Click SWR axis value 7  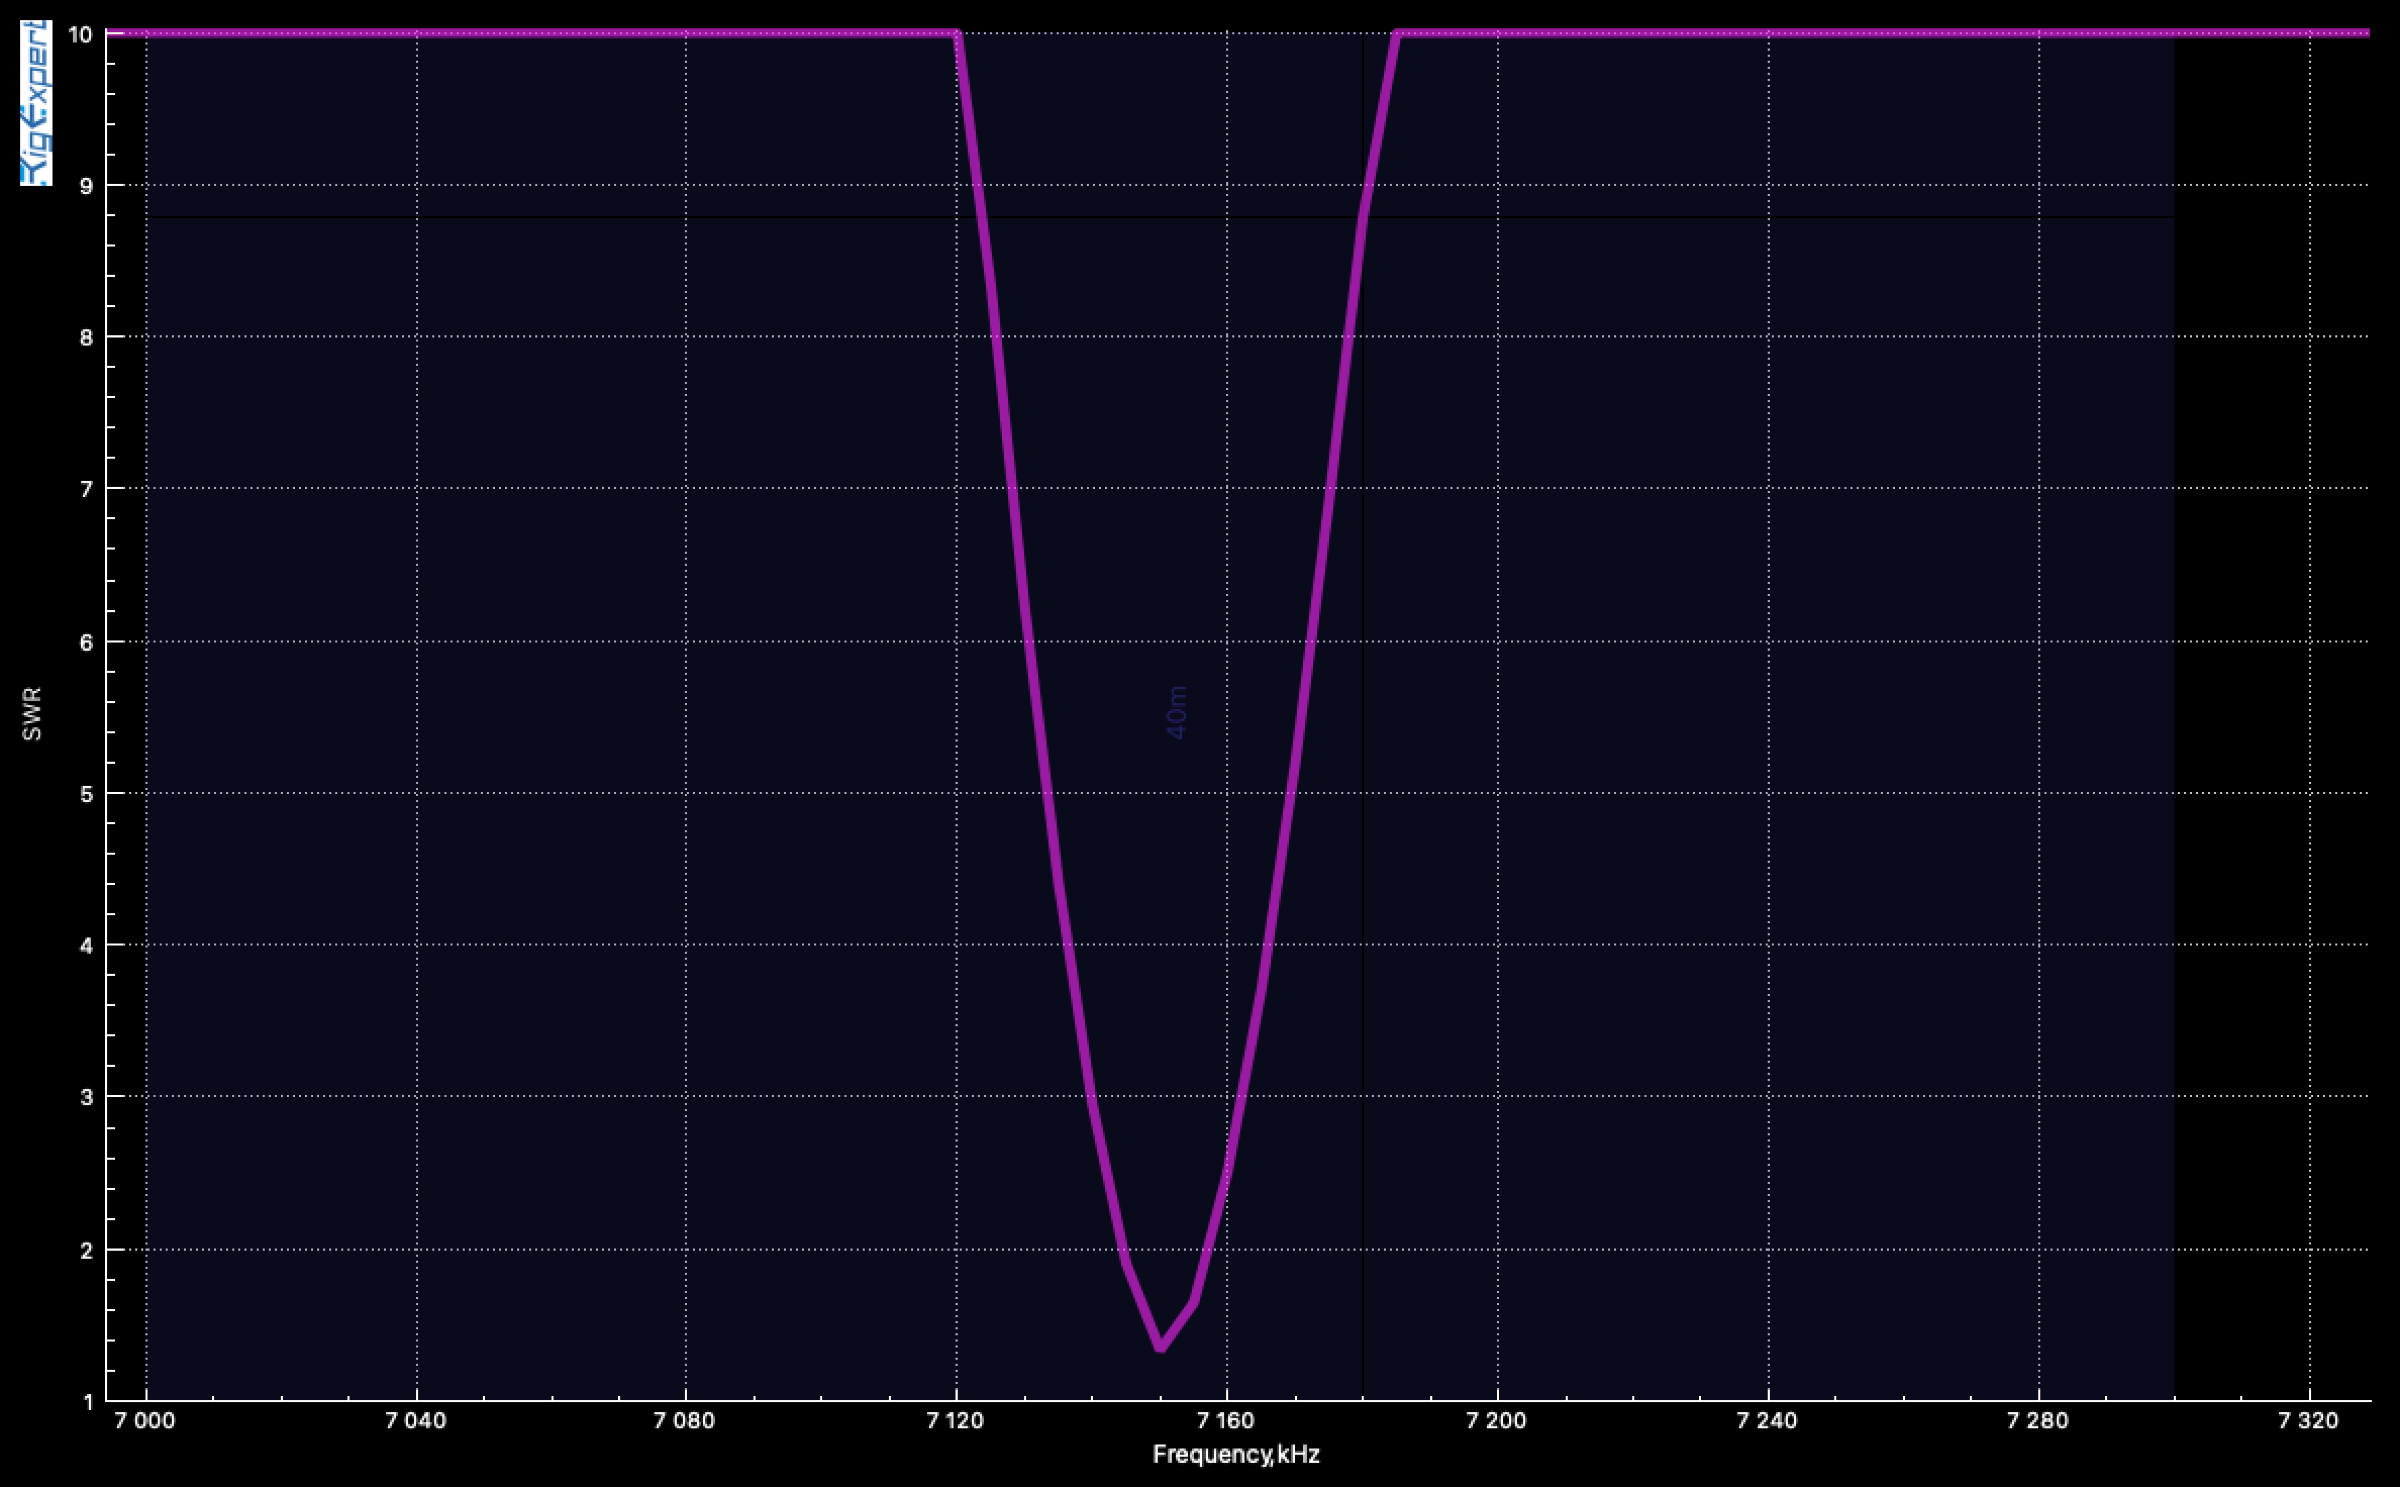tap(86, 489)
